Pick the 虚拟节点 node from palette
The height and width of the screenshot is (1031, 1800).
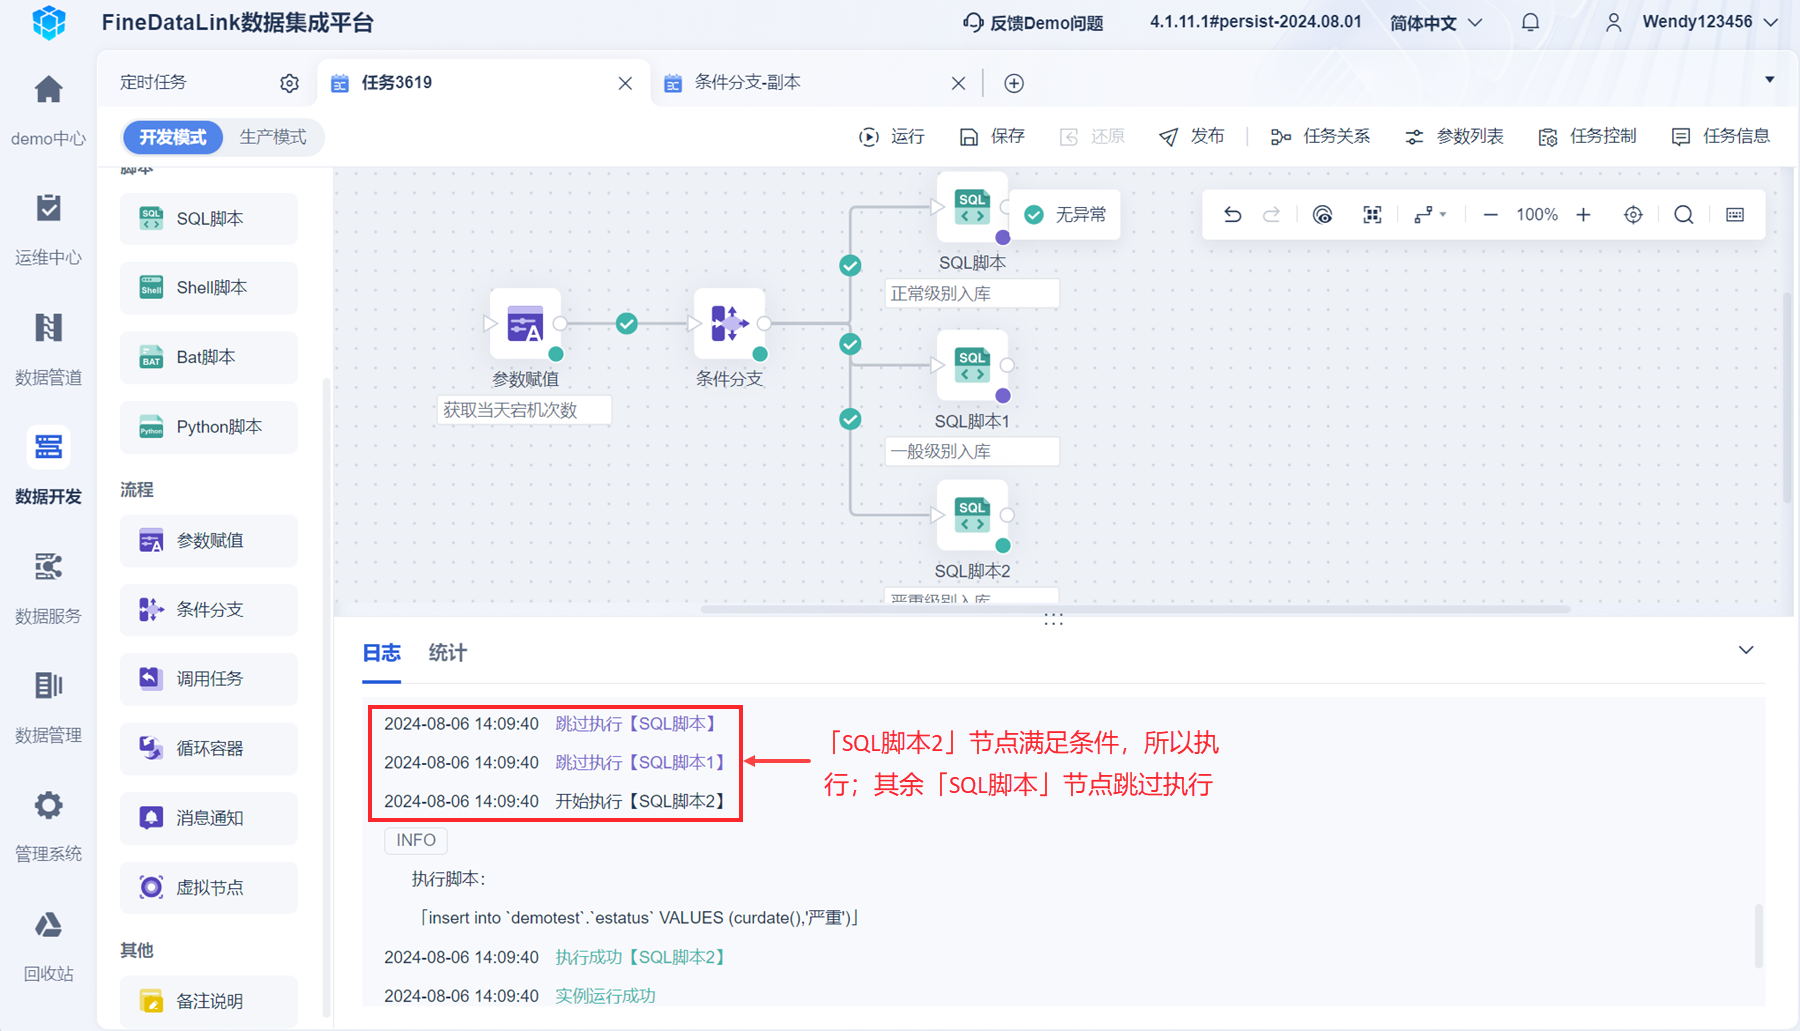209,887
